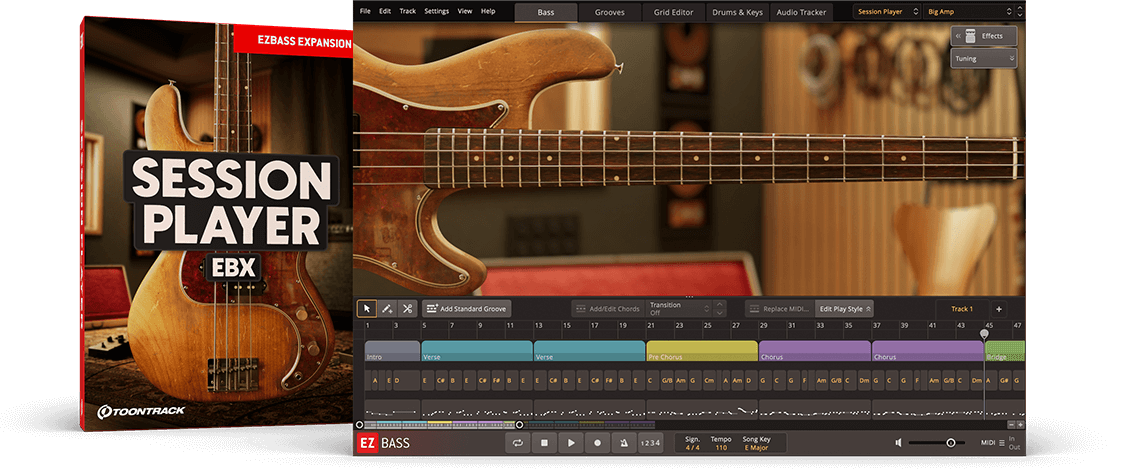
Task: Click Replace MIDI button
Action: (x=779, y=309)
